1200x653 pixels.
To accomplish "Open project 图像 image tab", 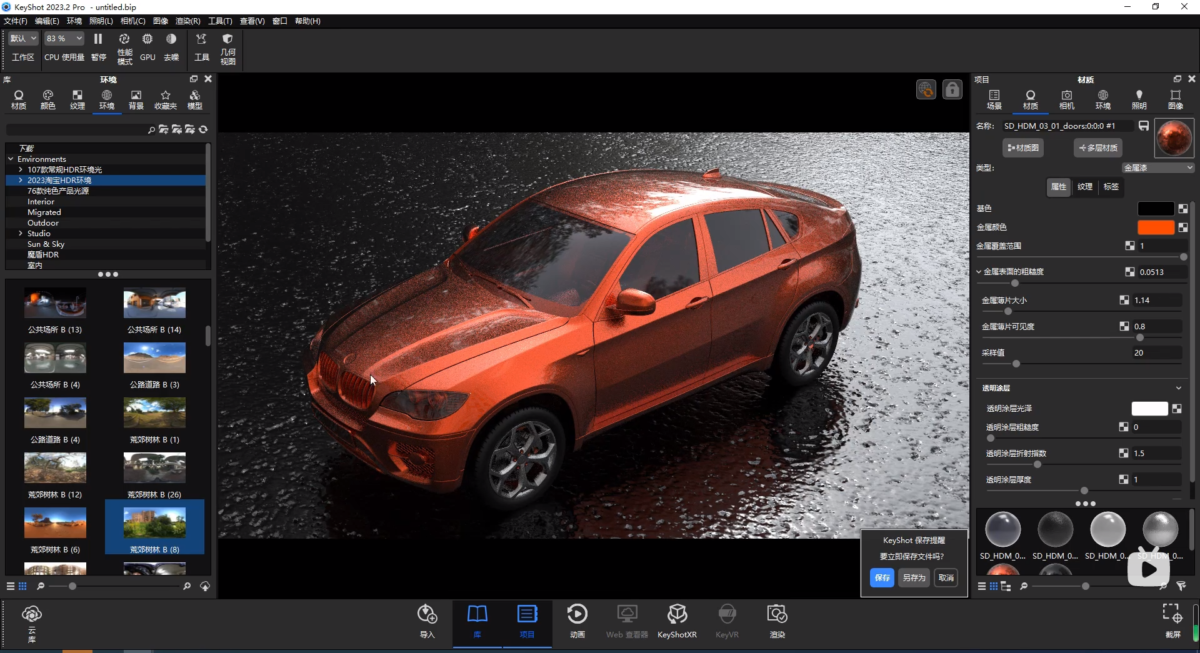I will click(x=1175, y=99).
